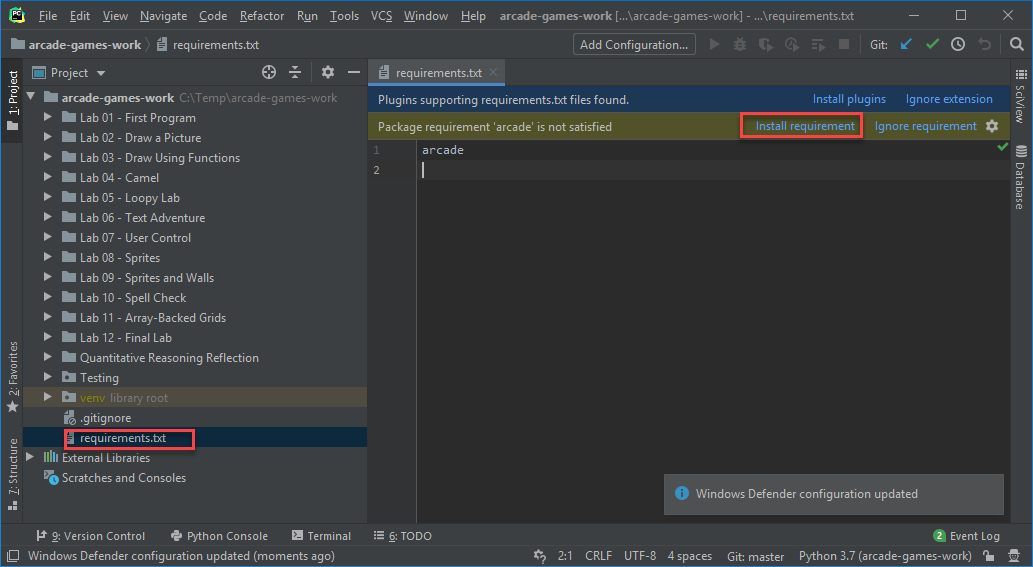Select Quantitative Reasoning Reflection folder
The image size is (1033, 567).
(x=169, y=358)
